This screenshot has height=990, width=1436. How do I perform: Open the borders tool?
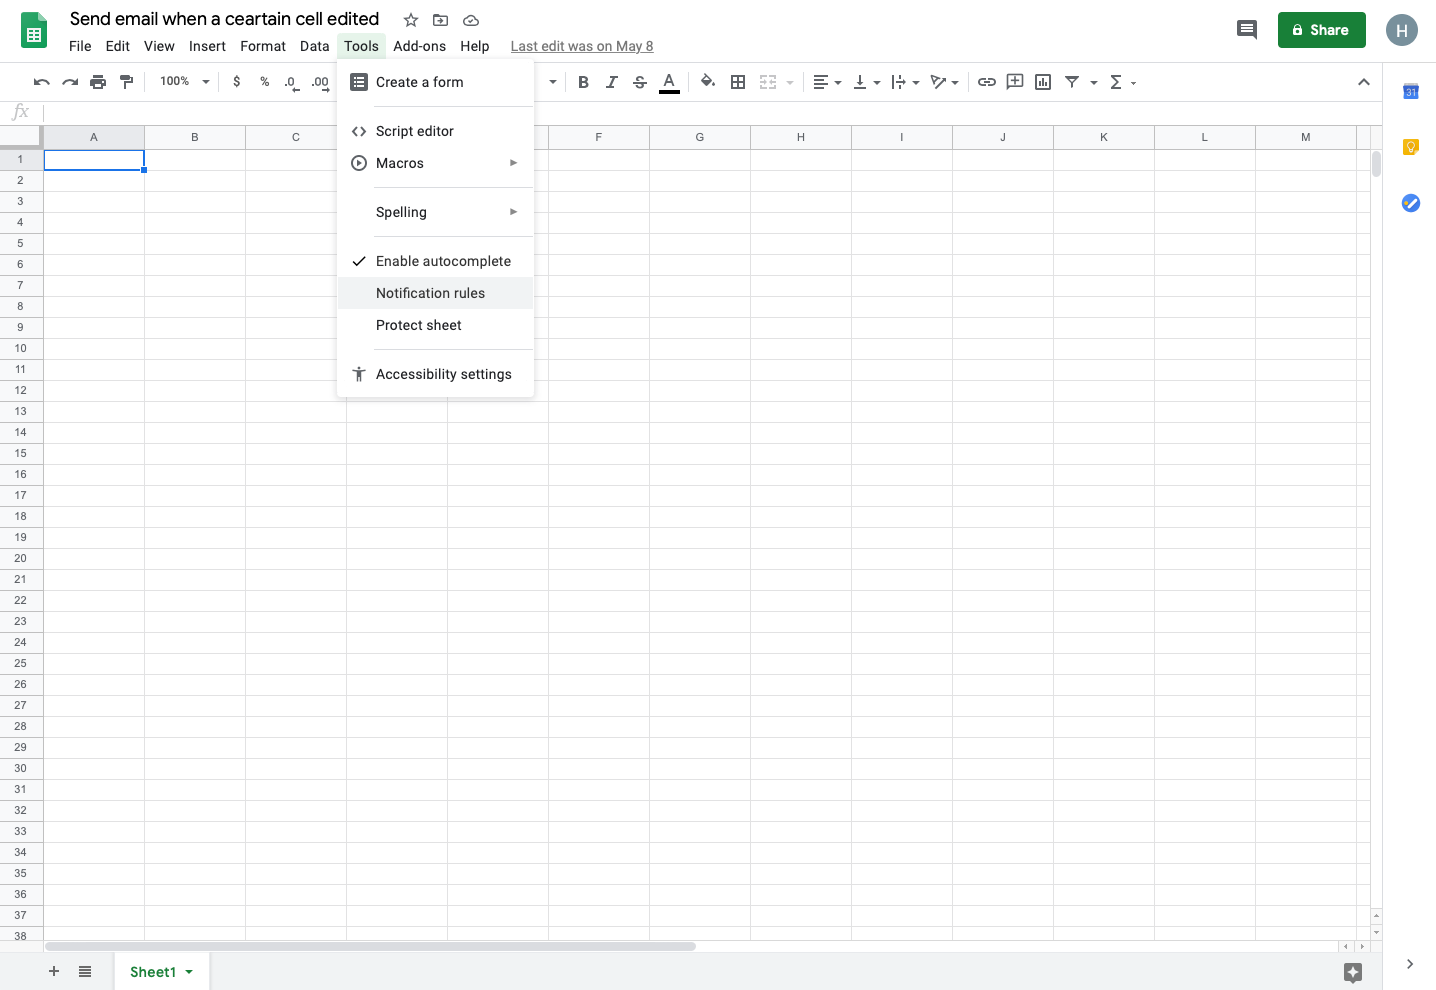738,82
